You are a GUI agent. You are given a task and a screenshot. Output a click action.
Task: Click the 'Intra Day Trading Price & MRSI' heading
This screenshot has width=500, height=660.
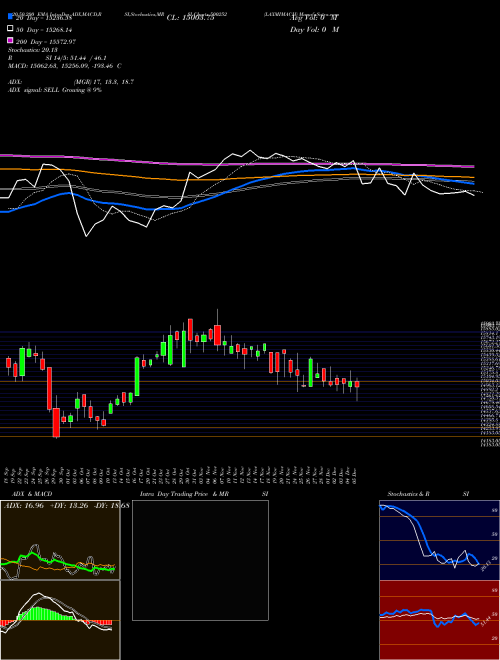point(202,494)
